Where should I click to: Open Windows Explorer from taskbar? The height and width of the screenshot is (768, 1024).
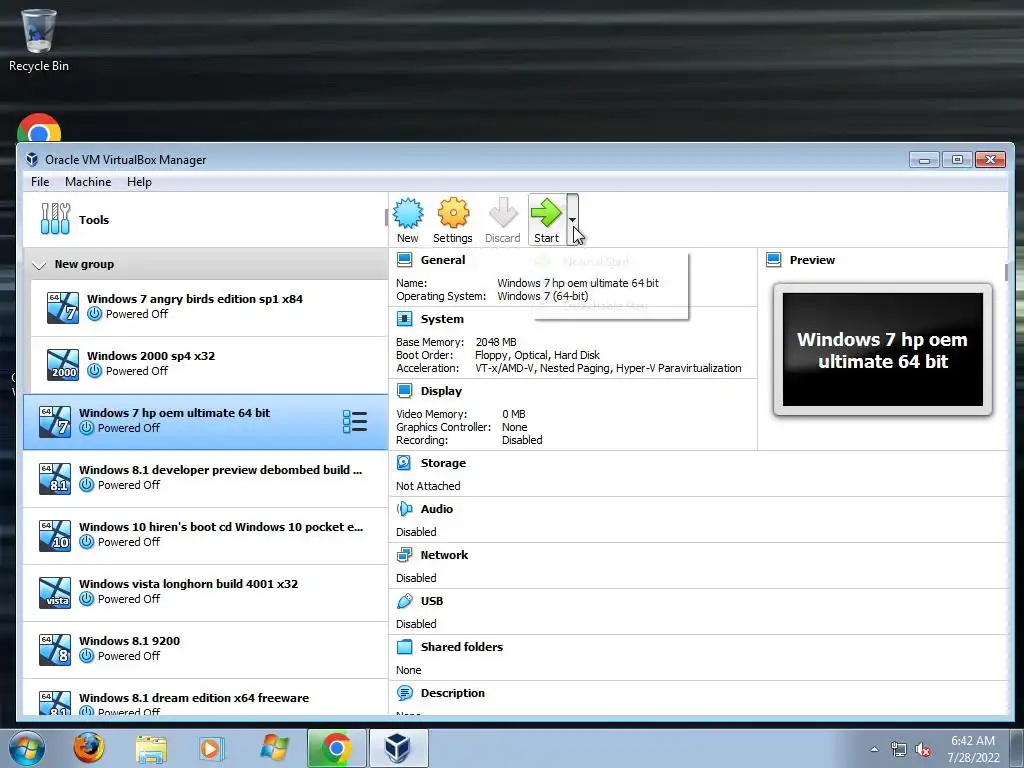coord(151,749)
